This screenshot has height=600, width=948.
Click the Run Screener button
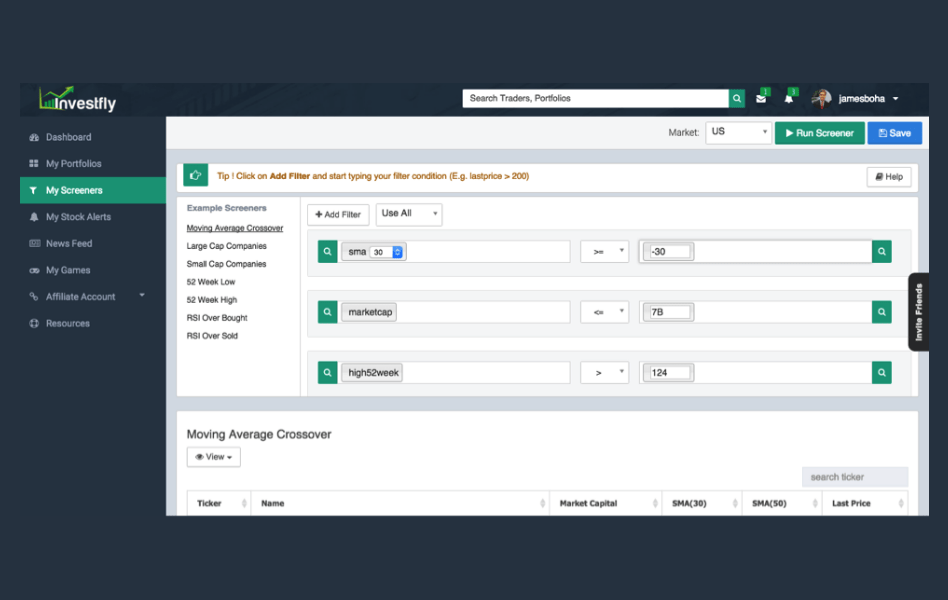tap(819, 133)
